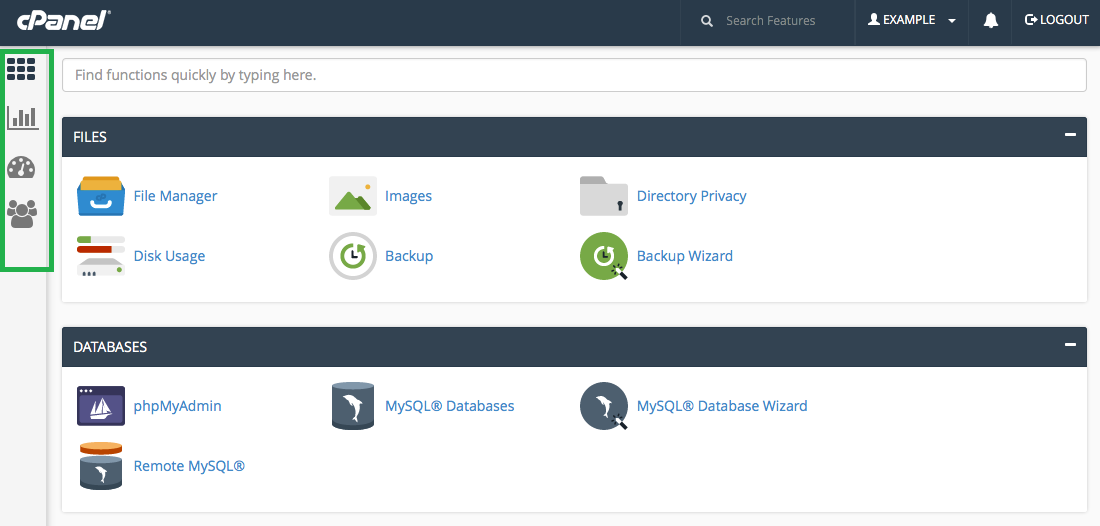
Task: Click the DATABASES section header
Action: [x=575, y=346]
